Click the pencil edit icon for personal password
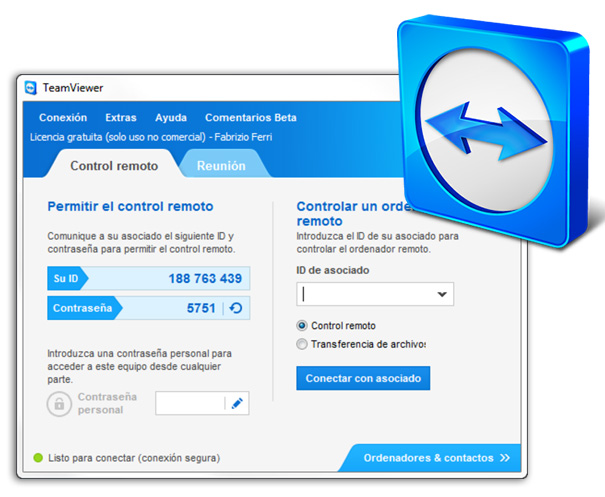The width and height of the screenshot is (605, 497). pyautogui.click(x=237, y=403)
